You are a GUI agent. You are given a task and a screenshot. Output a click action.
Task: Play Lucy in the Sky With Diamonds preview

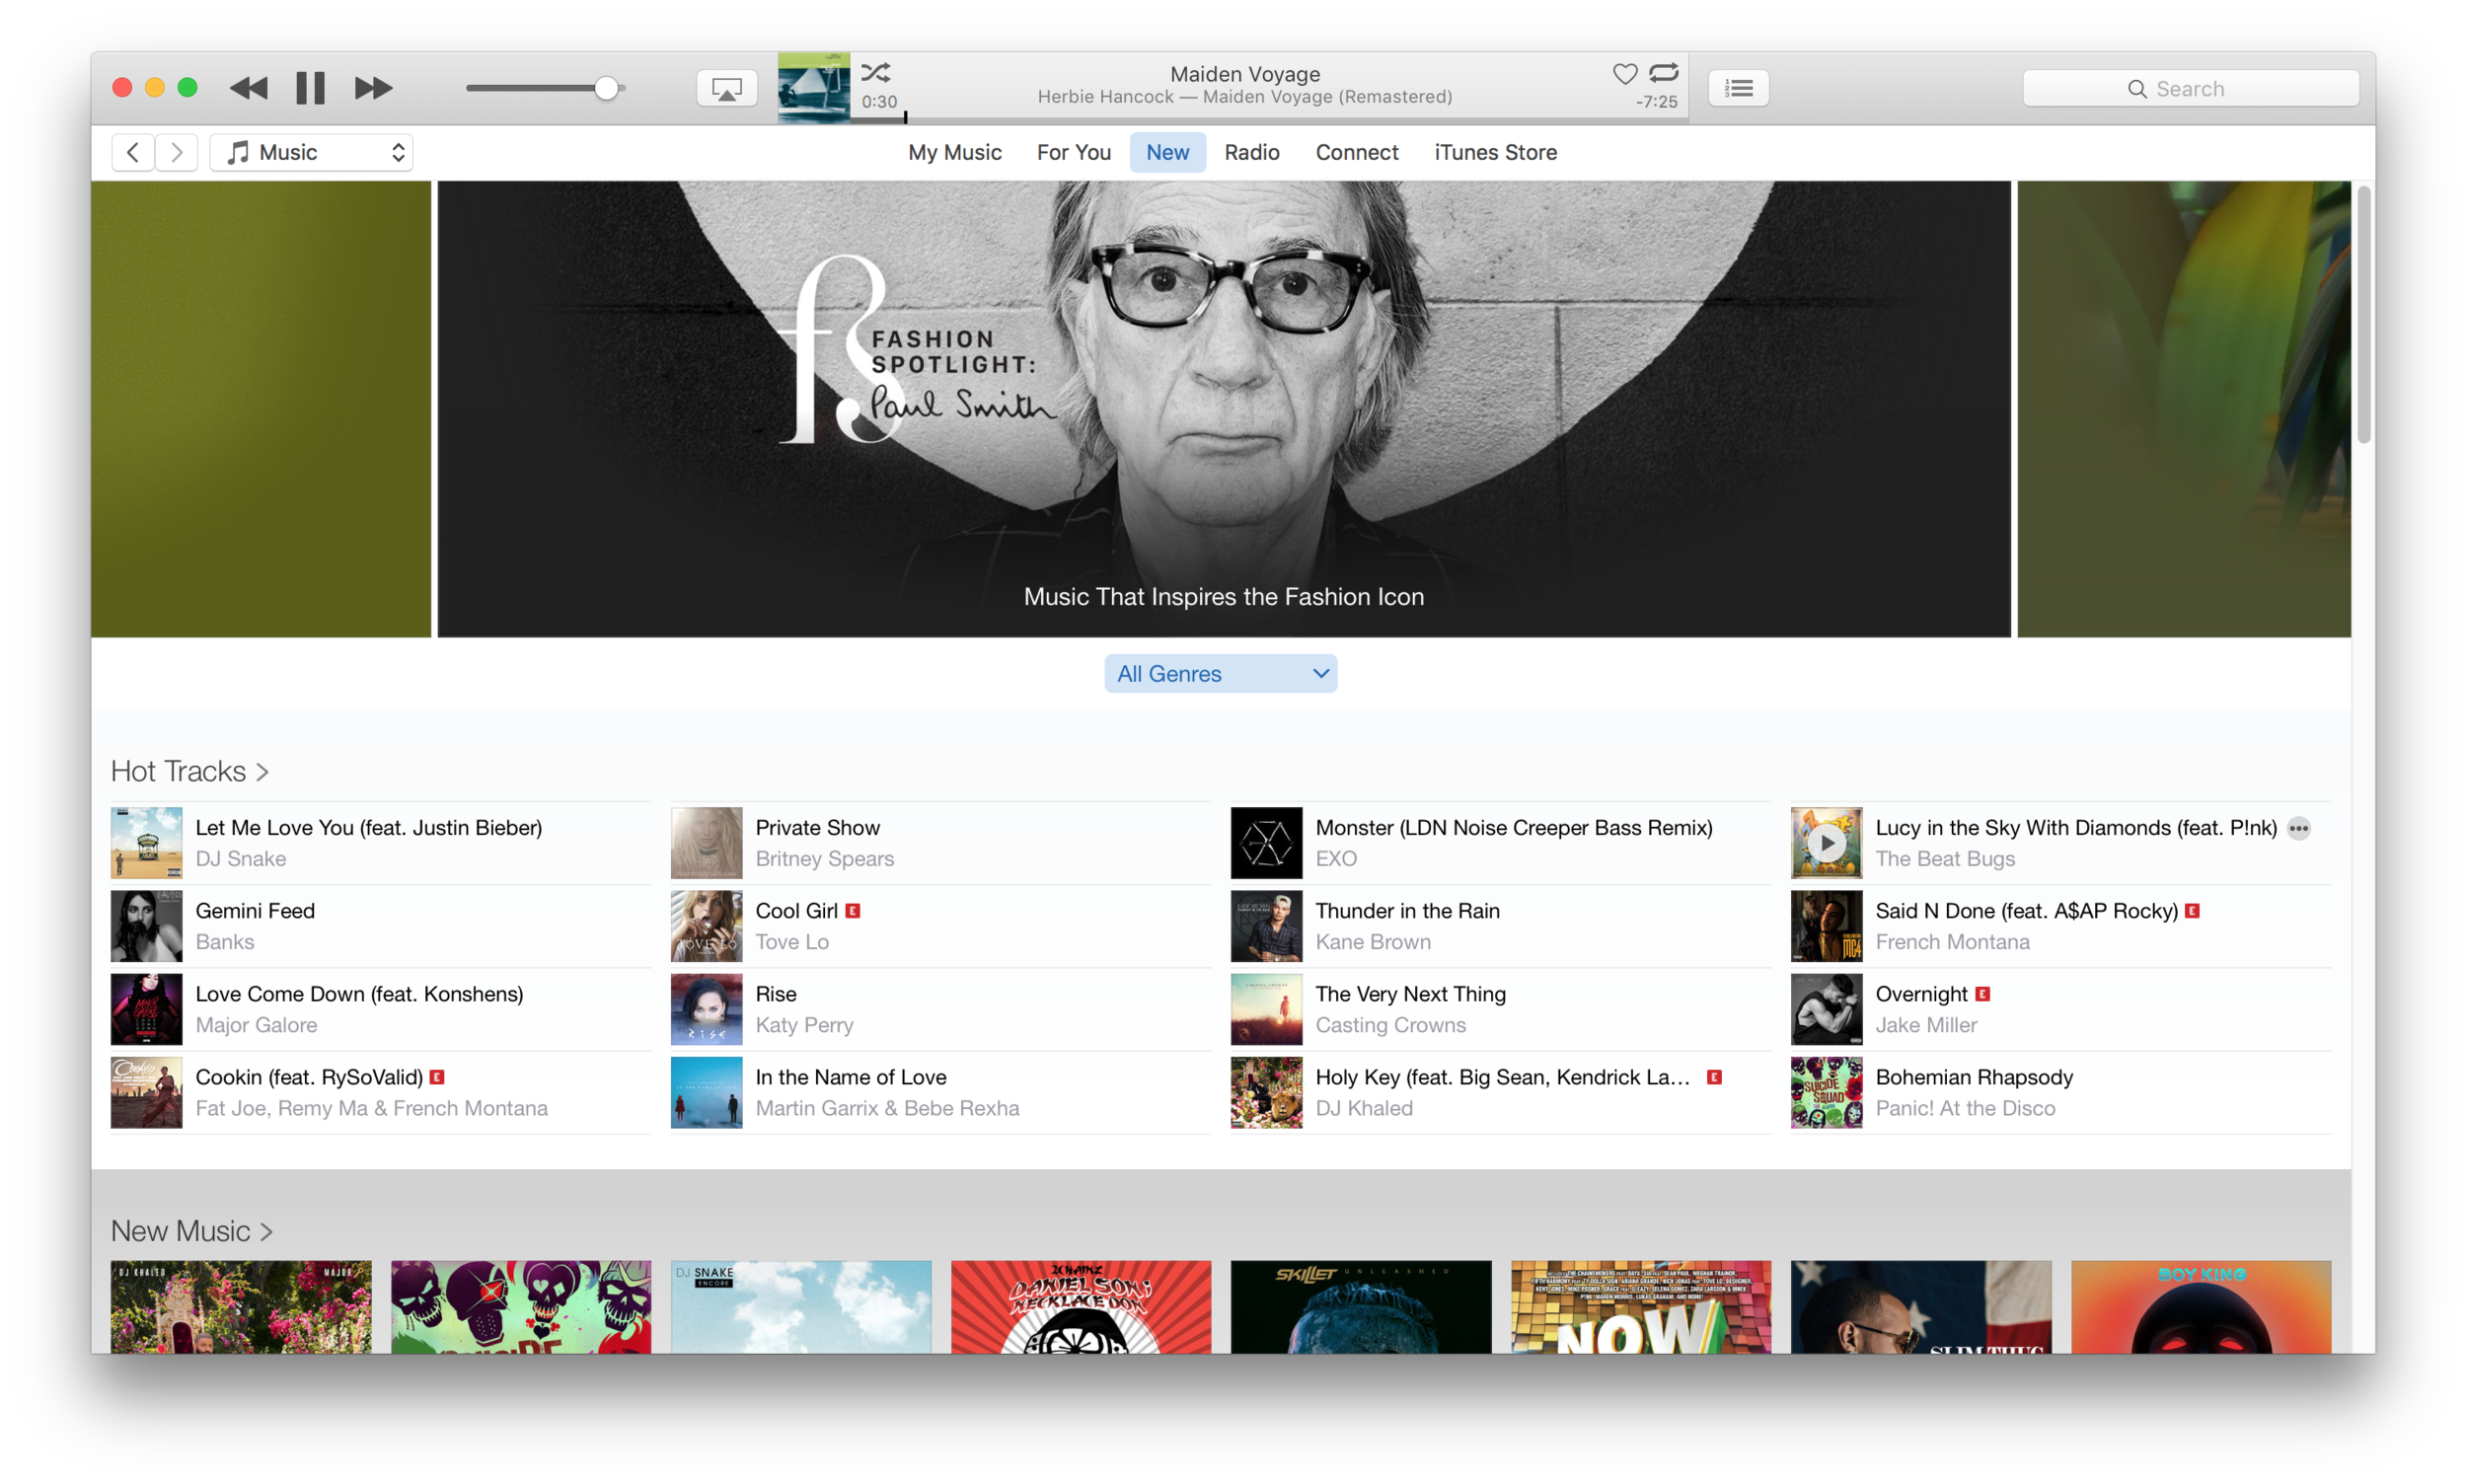(1826, 843)
